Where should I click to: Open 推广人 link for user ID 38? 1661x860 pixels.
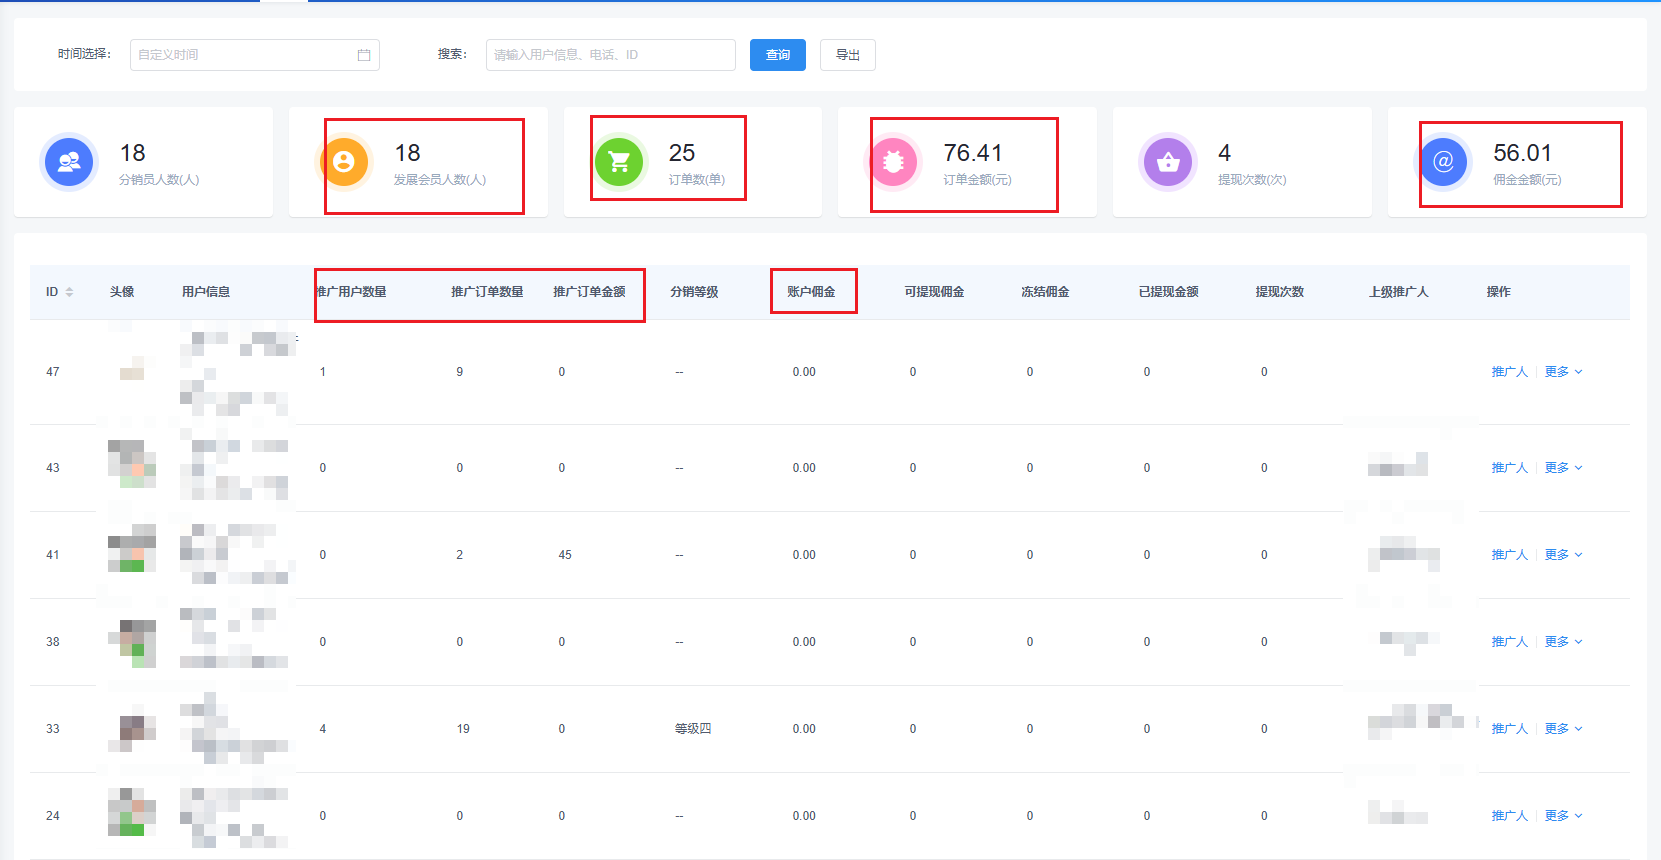pos(1509,642)
